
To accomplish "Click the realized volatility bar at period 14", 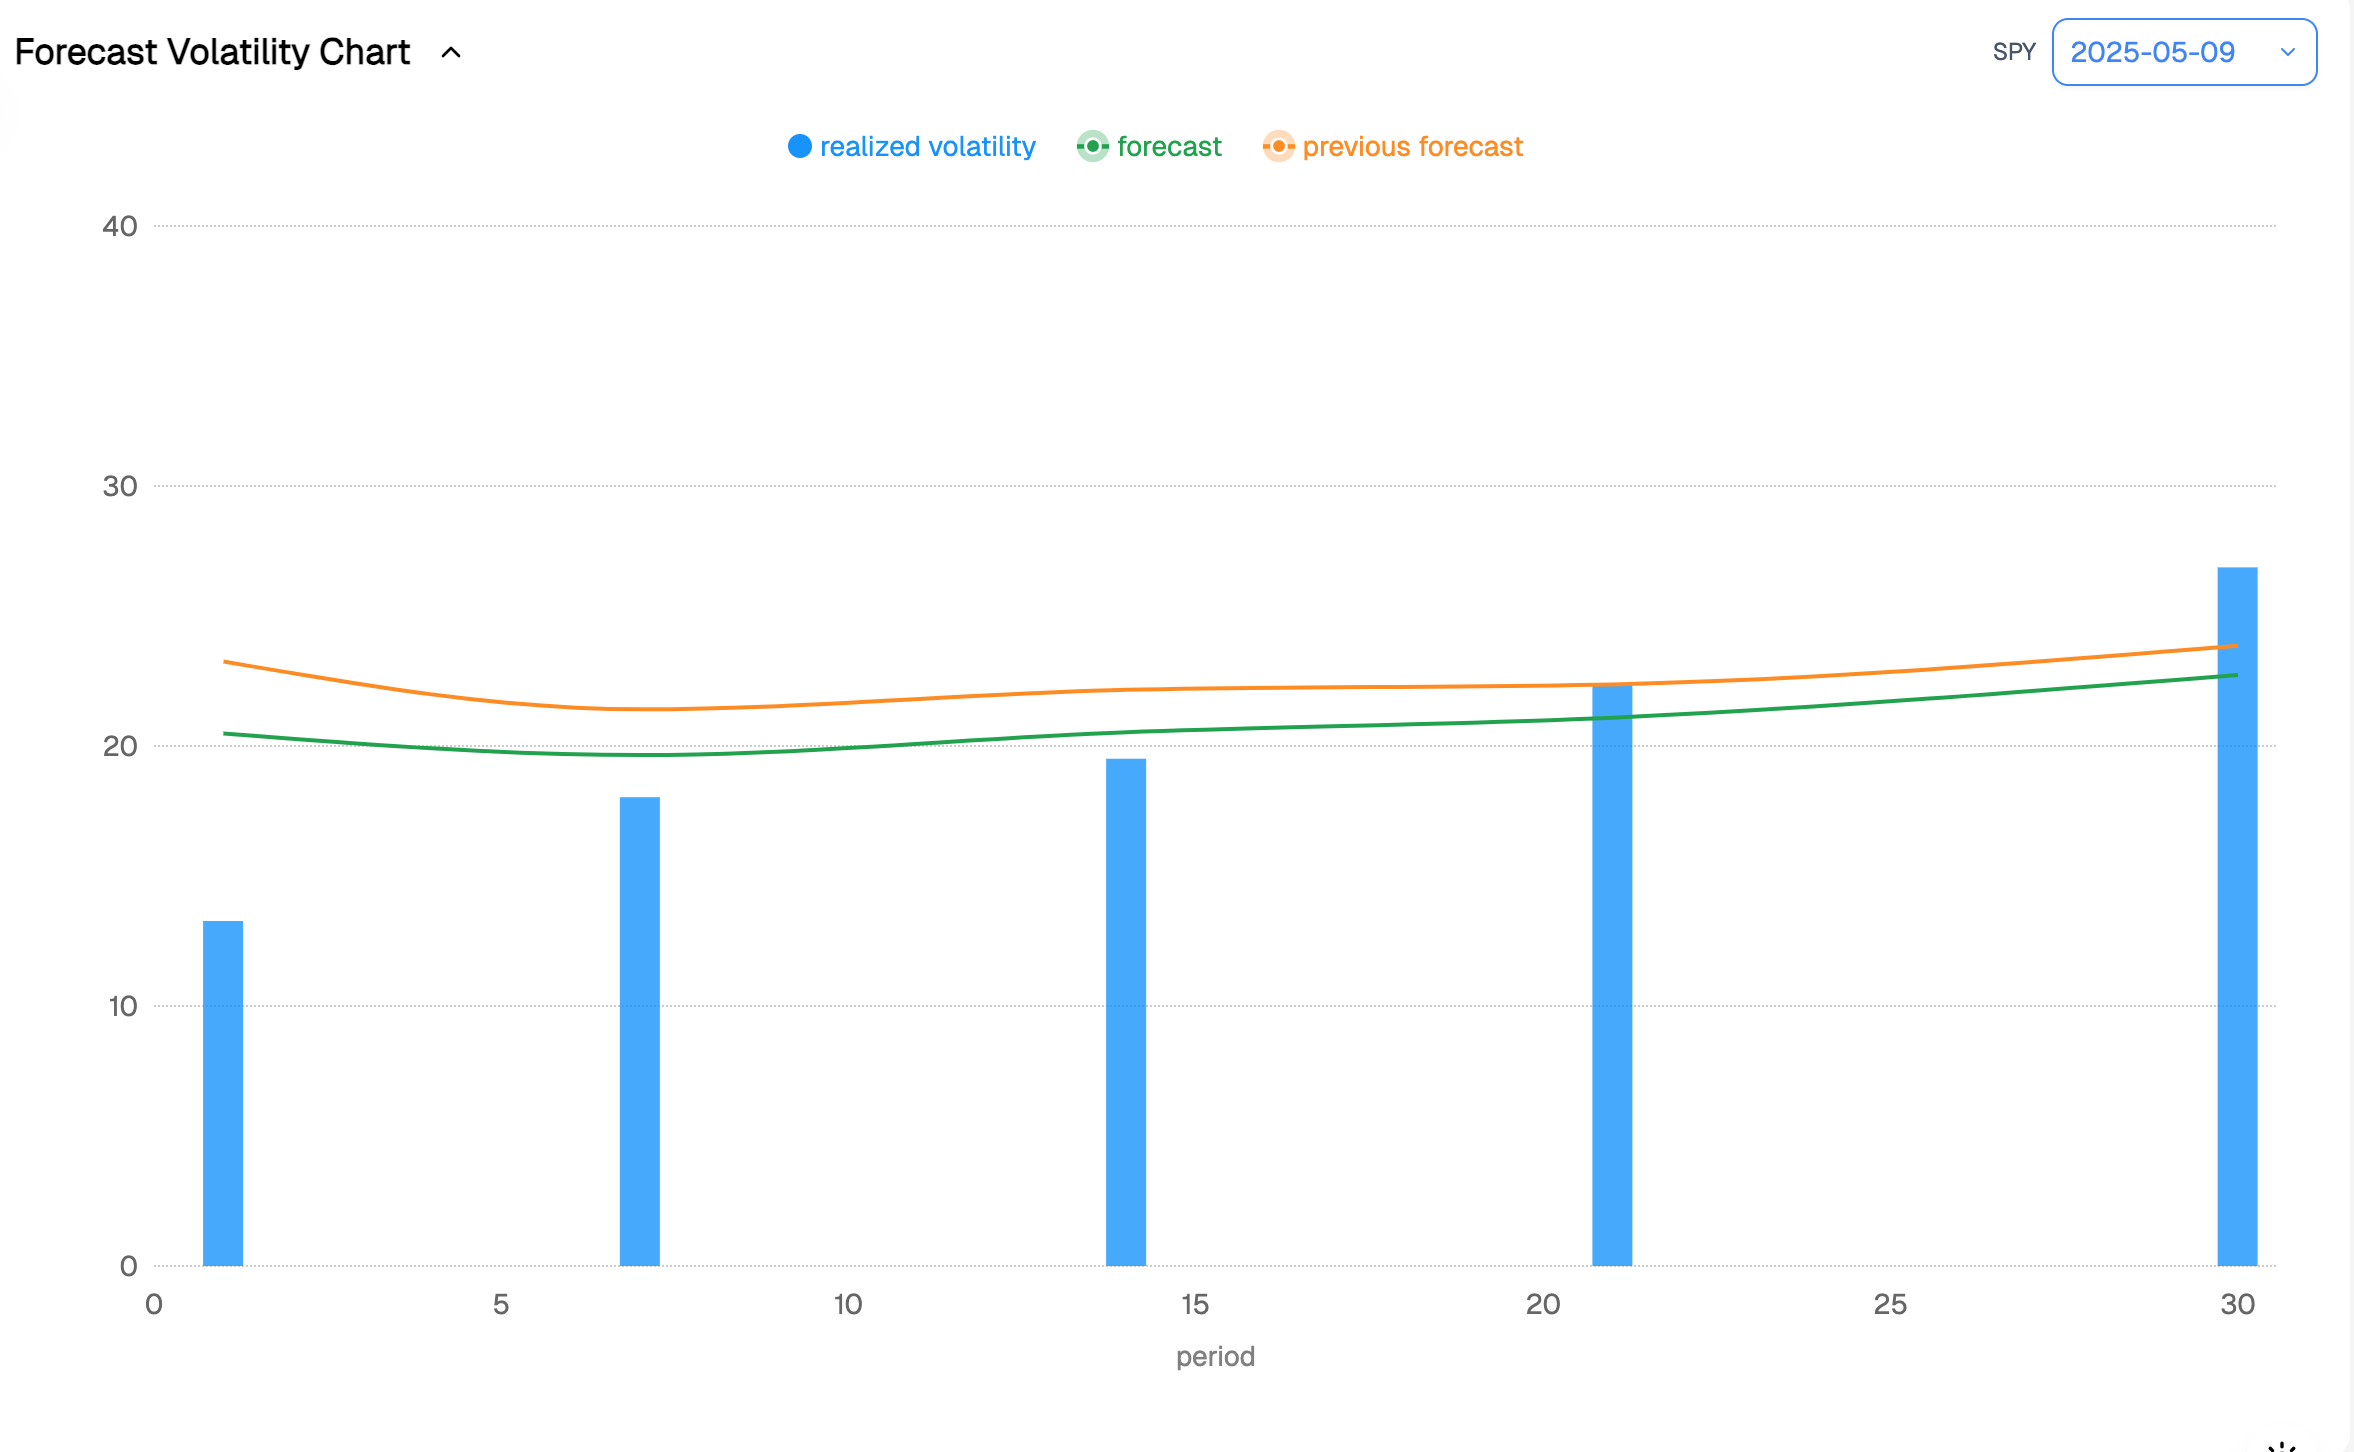I will point(1126,1010).
